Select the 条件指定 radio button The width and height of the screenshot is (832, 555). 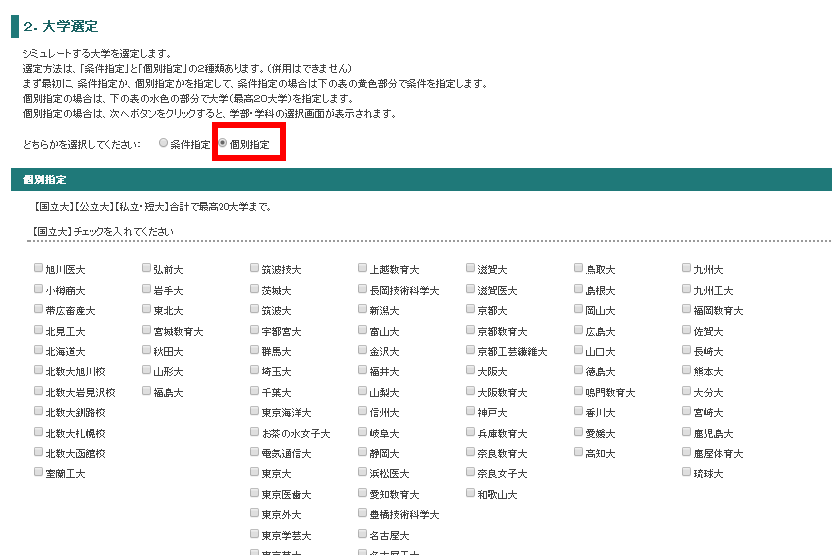pyautogui.click(x=163, y=143)
